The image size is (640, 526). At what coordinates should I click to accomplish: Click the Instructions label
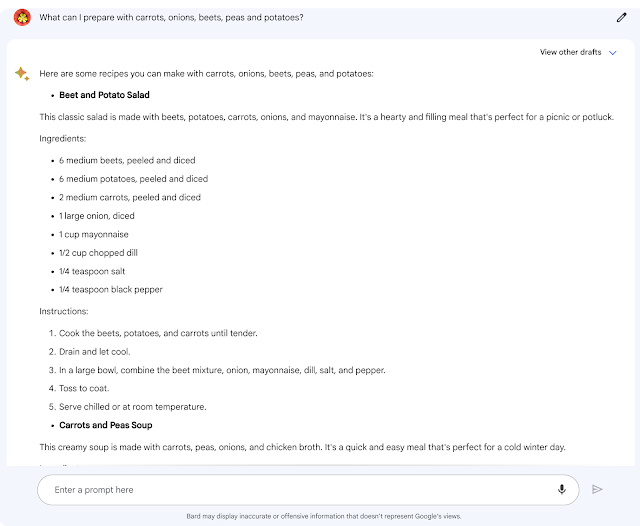point(64,311)
